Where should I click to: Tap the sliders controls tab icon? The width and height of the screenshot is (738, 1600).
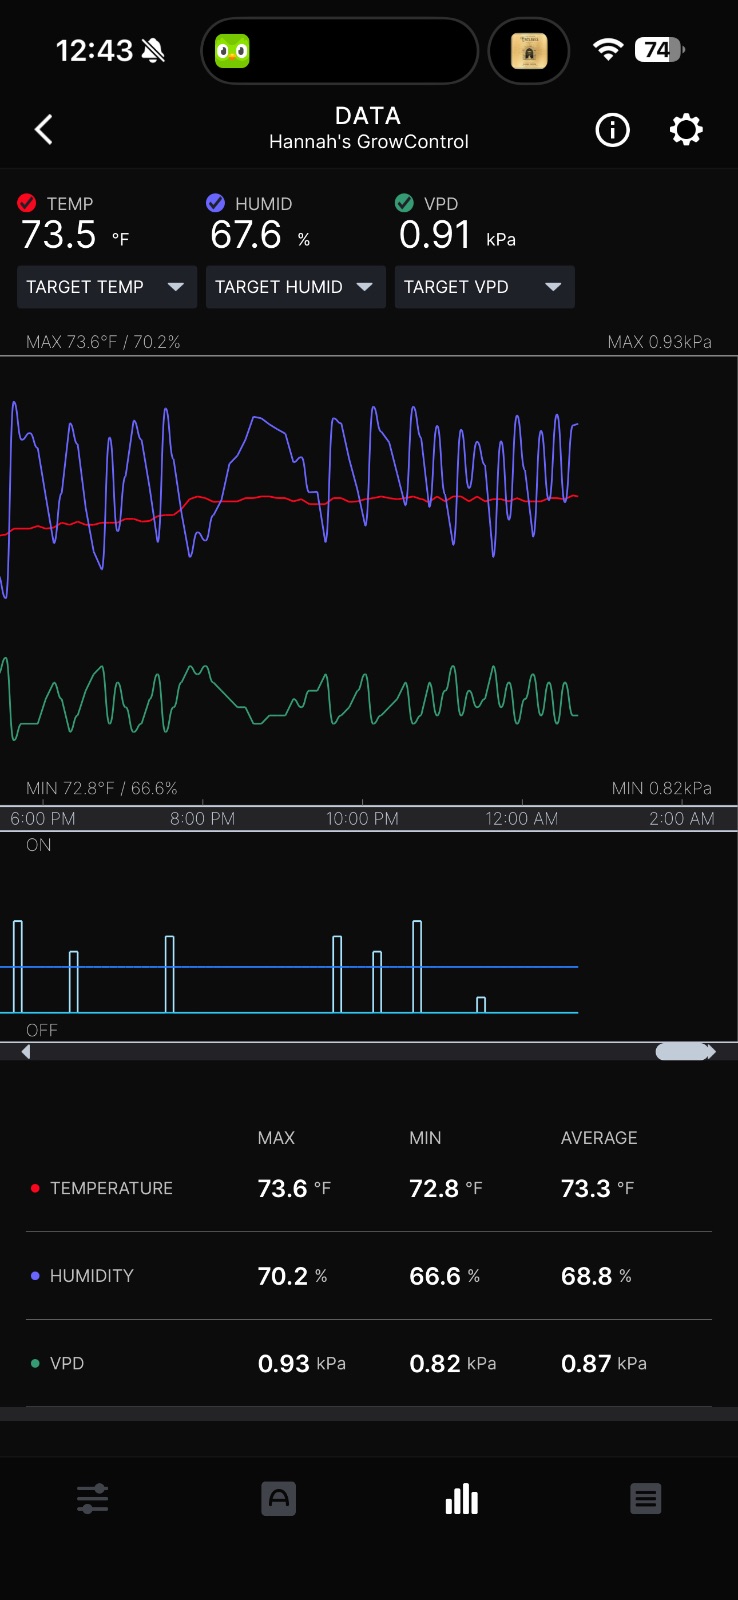click(x=93, y=1498)
